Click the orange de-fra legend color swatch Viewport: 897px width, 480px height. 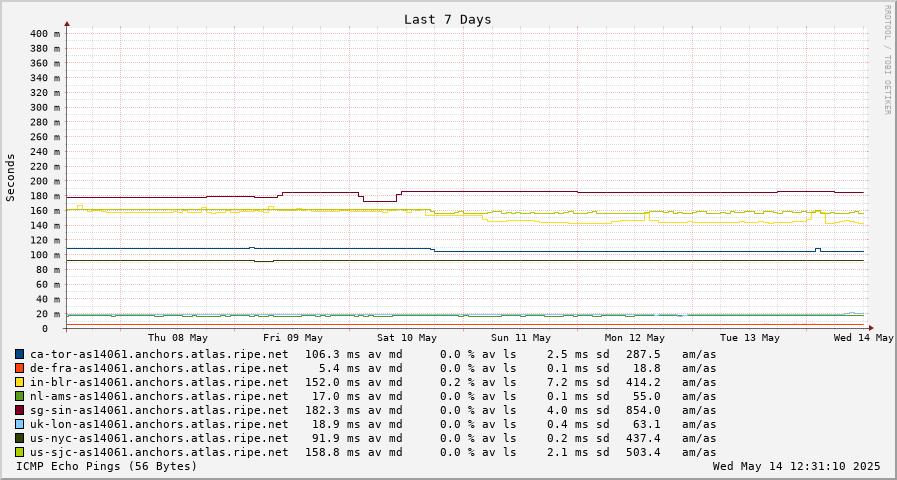point(20,368)
